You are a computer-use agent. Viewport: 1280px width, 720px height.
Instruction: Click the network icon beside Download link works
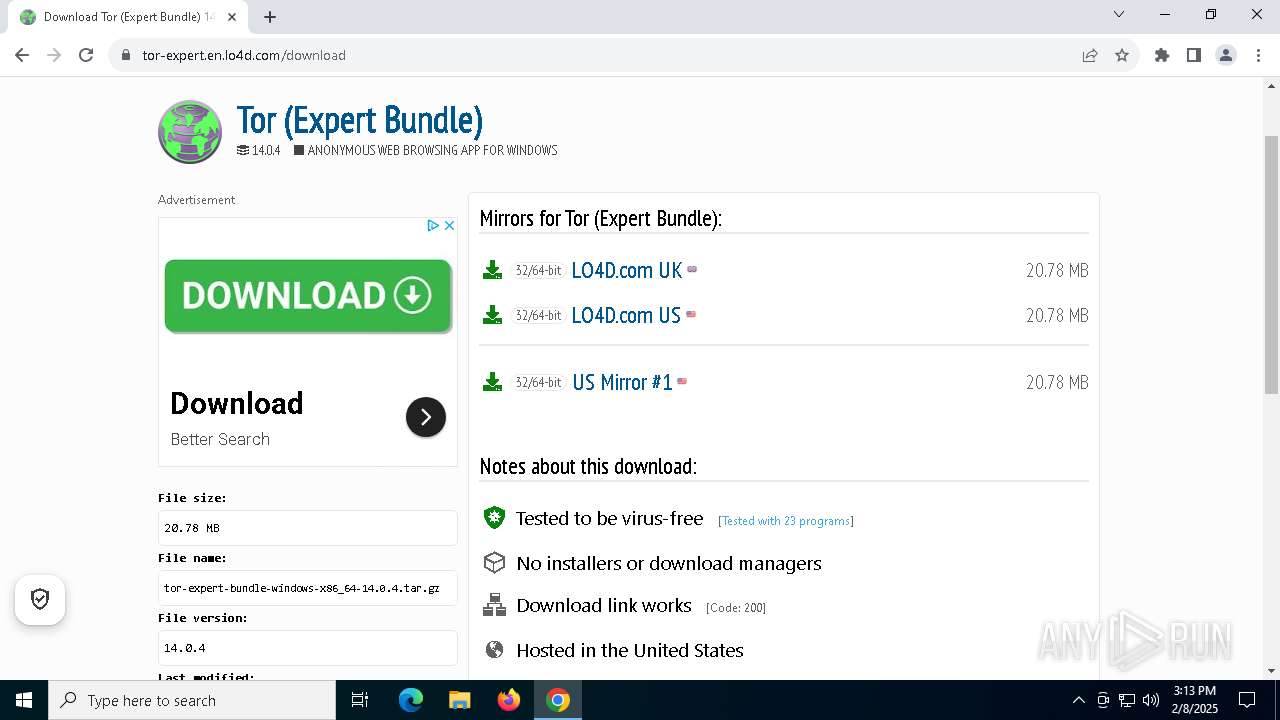tap(494, 606)
